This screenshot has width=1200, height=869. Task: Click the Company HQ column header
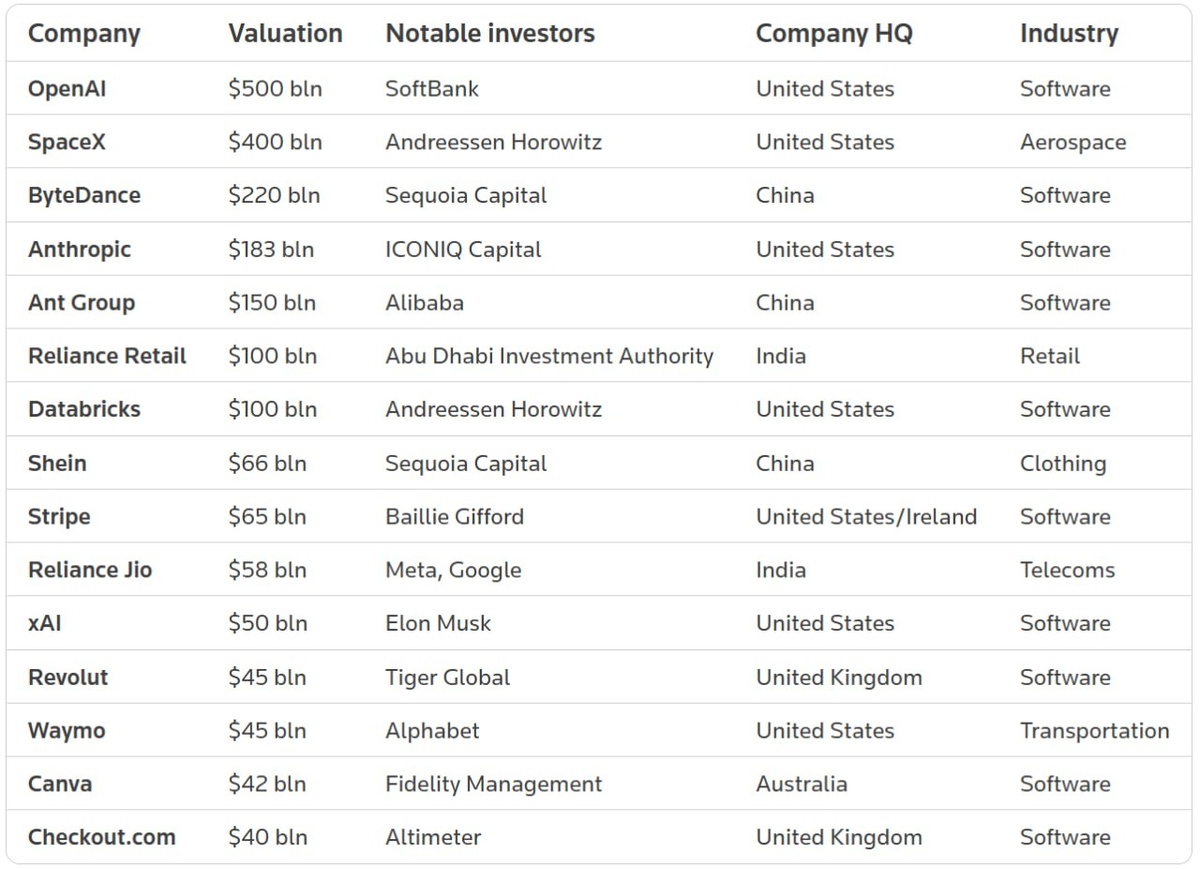point(834,34)
